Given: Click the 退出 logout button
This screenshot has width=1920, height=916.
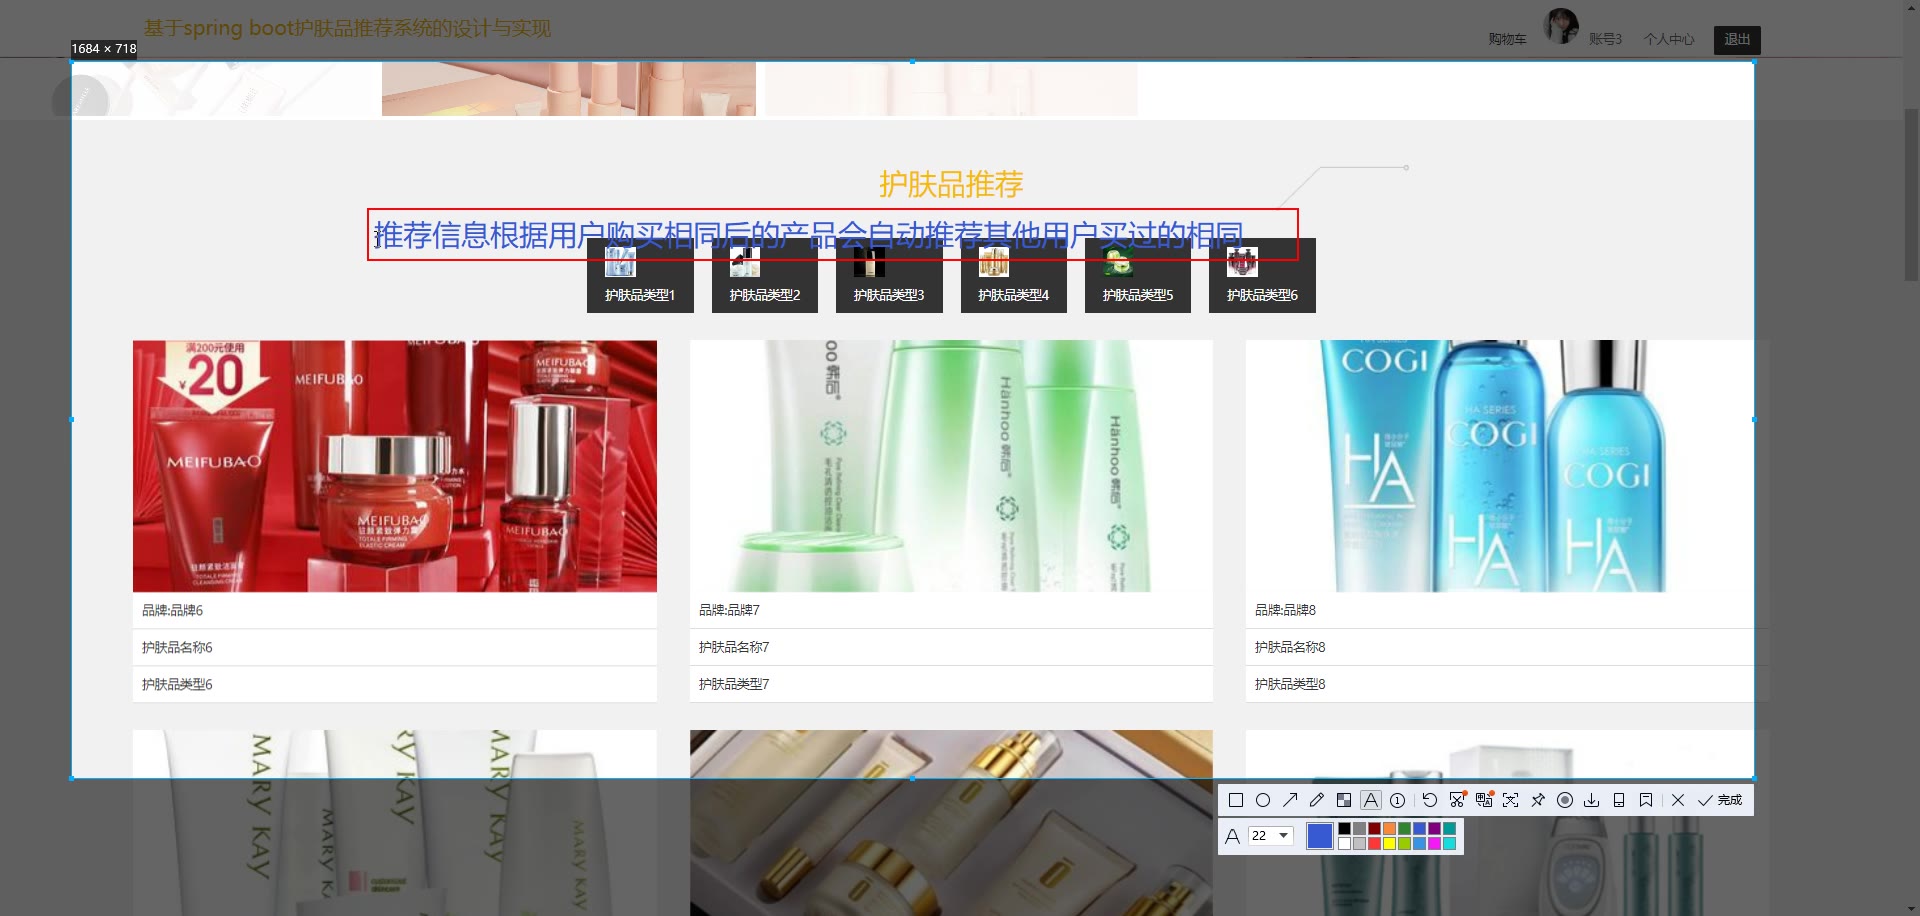Looking at the screenshot, I should [1737, 40].
